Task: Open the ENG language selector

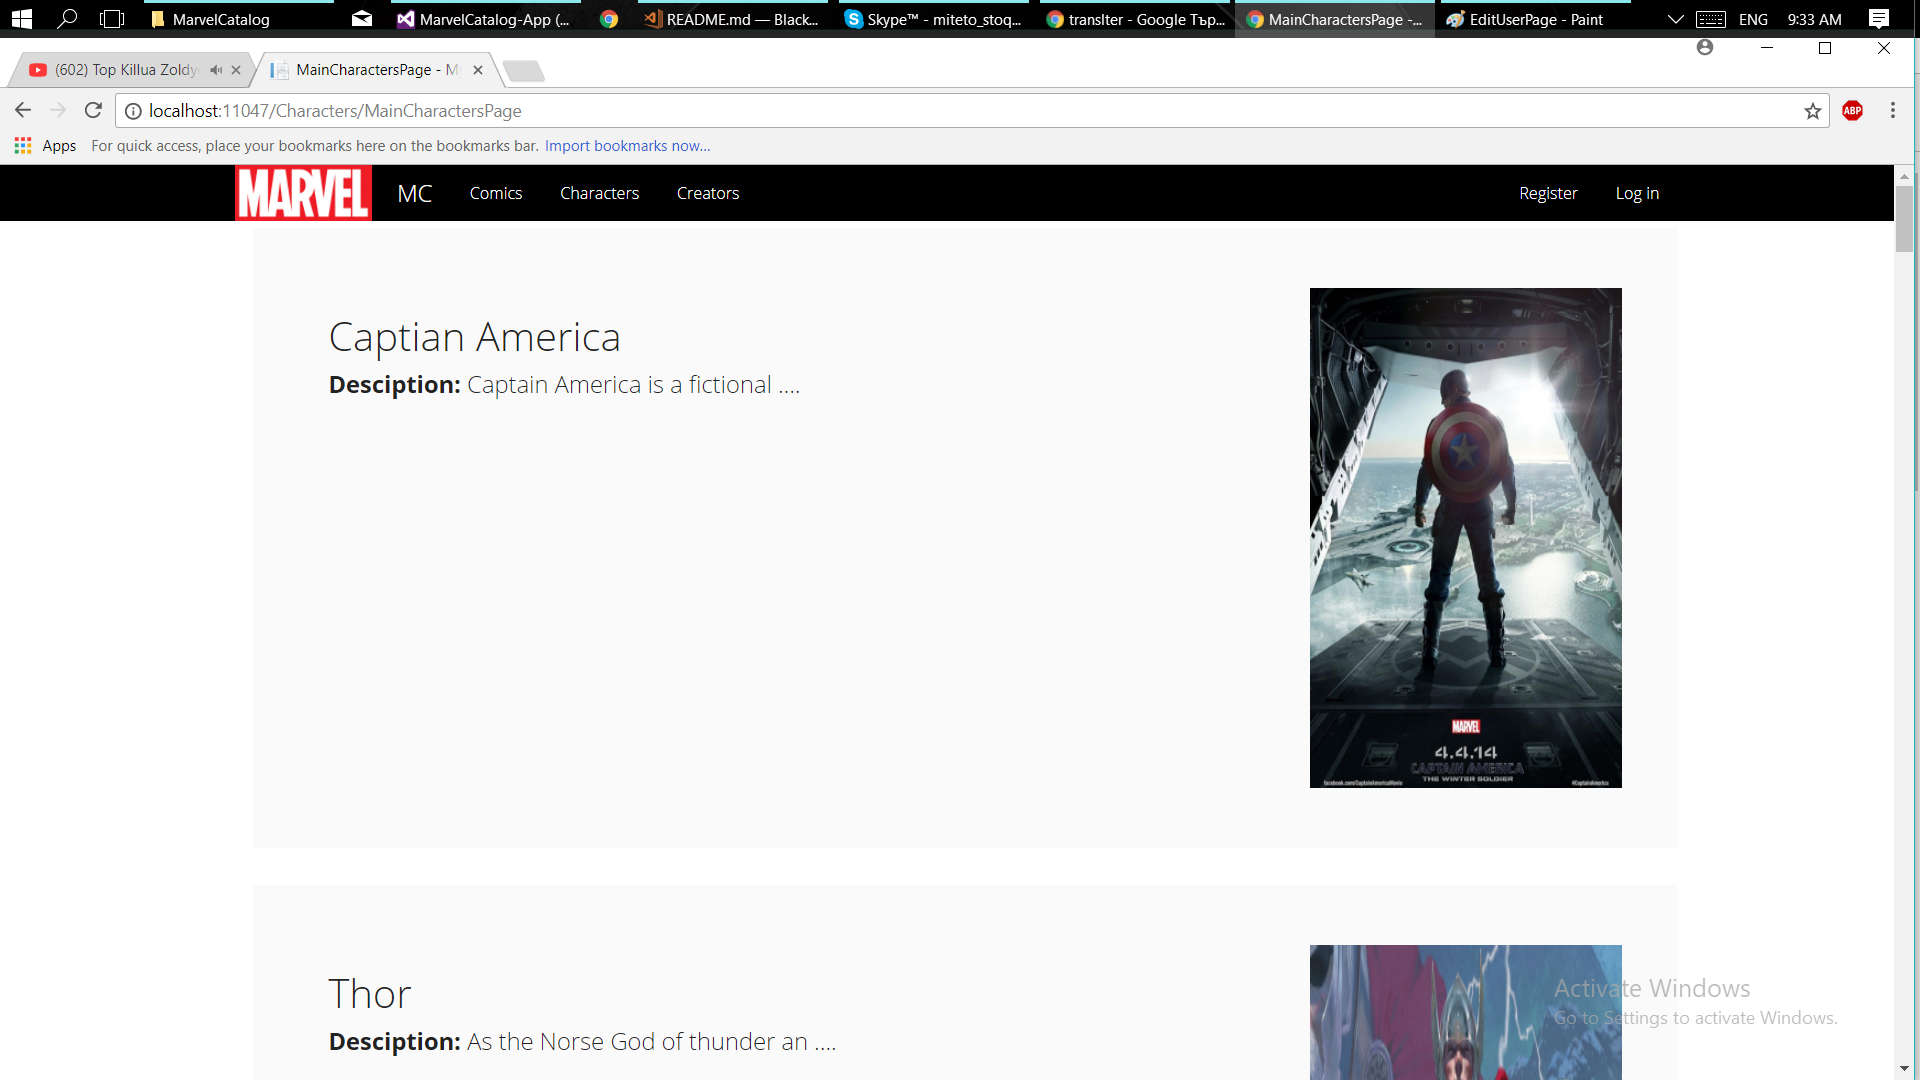Action: tap(1752, 19)
